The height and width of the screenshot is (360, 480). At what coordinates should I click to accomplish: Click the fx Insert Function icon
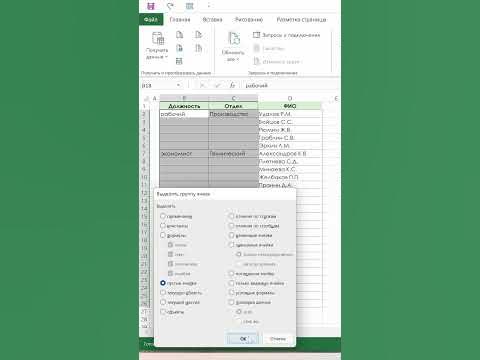(232, 86)
